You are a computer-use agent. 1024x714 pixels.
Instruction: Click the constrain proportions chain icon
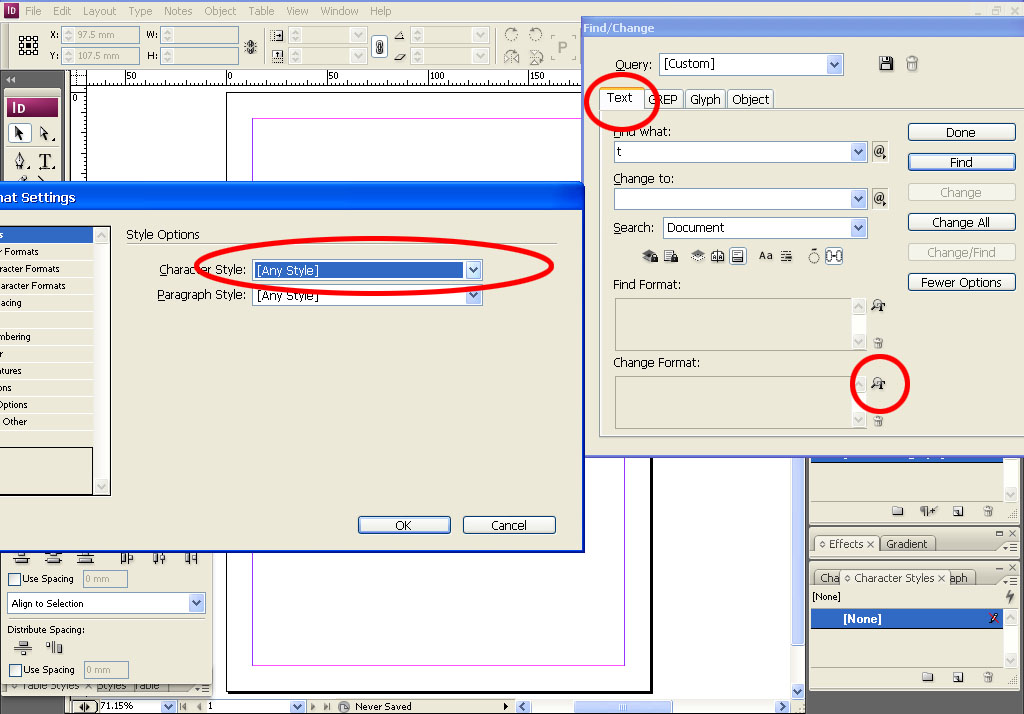[379, 46]
